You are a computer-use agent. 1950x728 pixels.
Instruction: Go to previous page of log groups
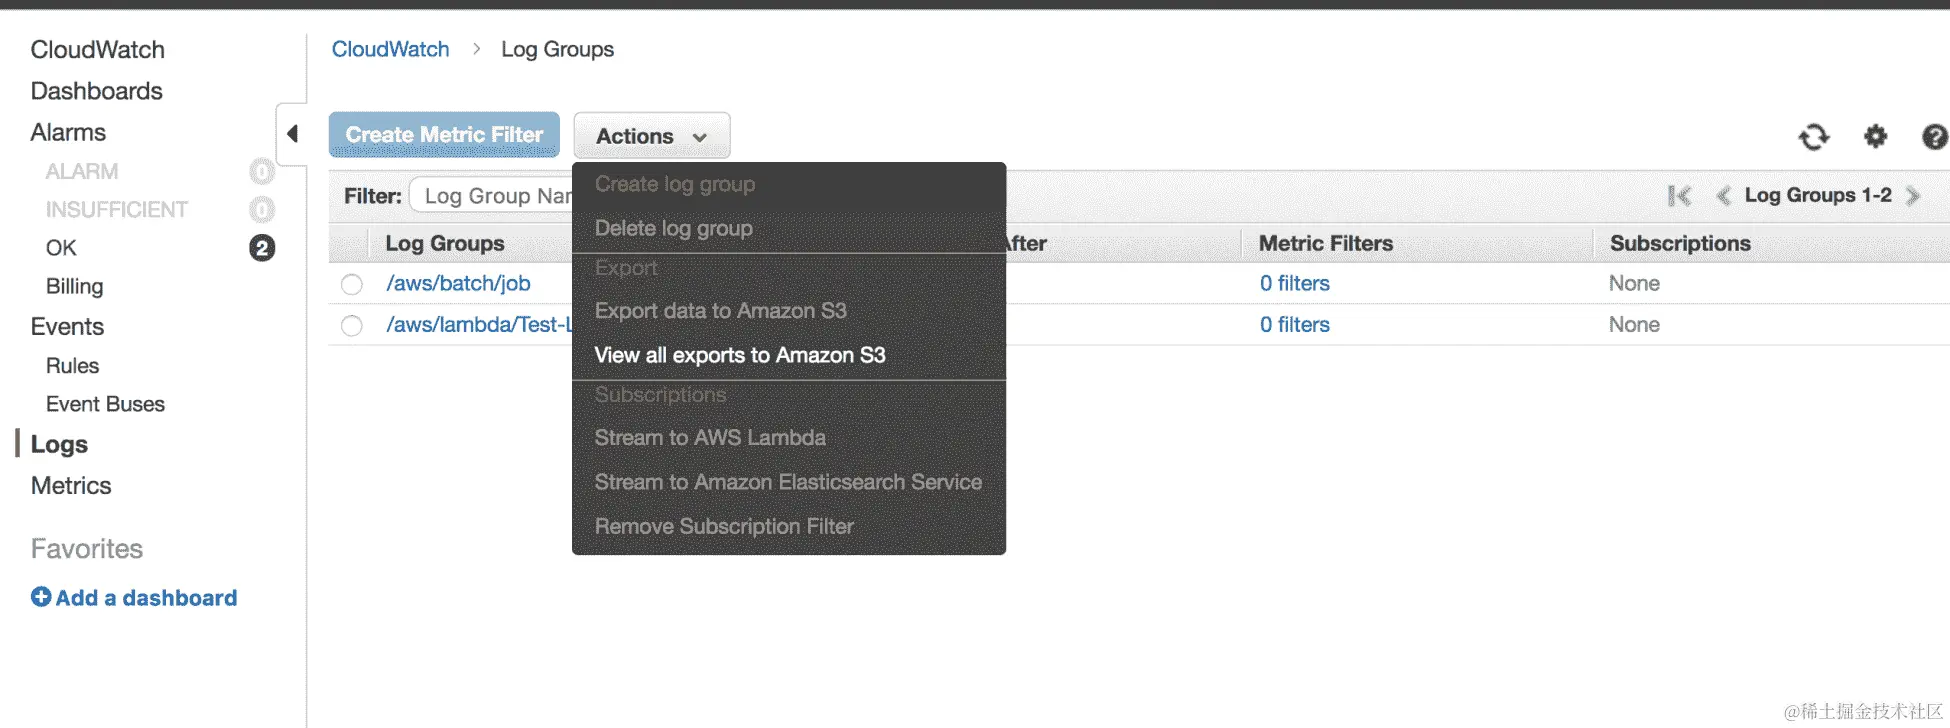pyautogui.click(x=1723, y=196)
